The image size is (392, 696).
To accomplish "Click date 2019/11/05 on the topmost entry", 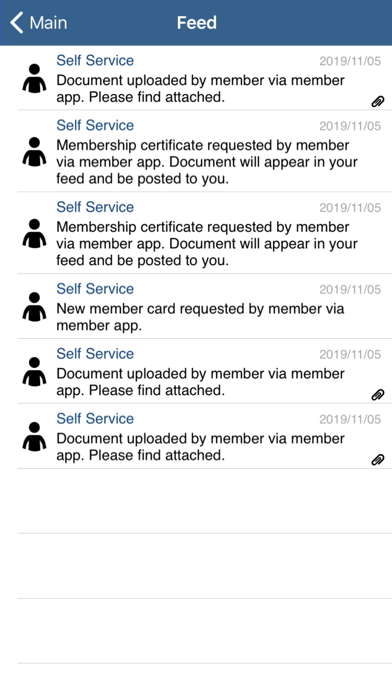I will click(350, 61).
